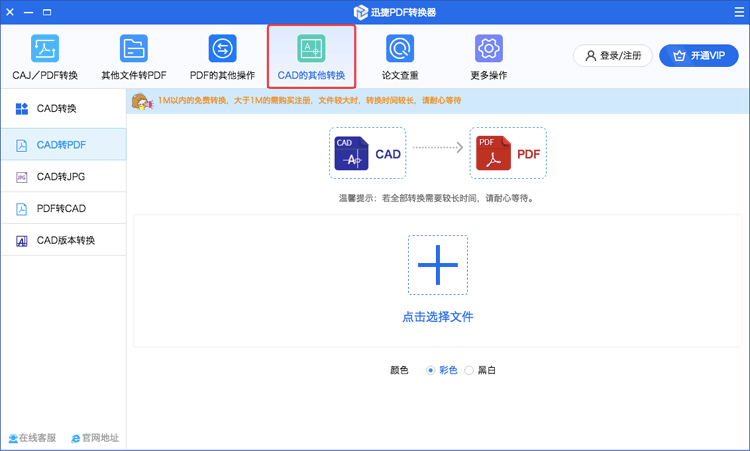750x451 pixels.
Task: Click the orange notice text about 1M限制
Action: [x=309, y=100]
